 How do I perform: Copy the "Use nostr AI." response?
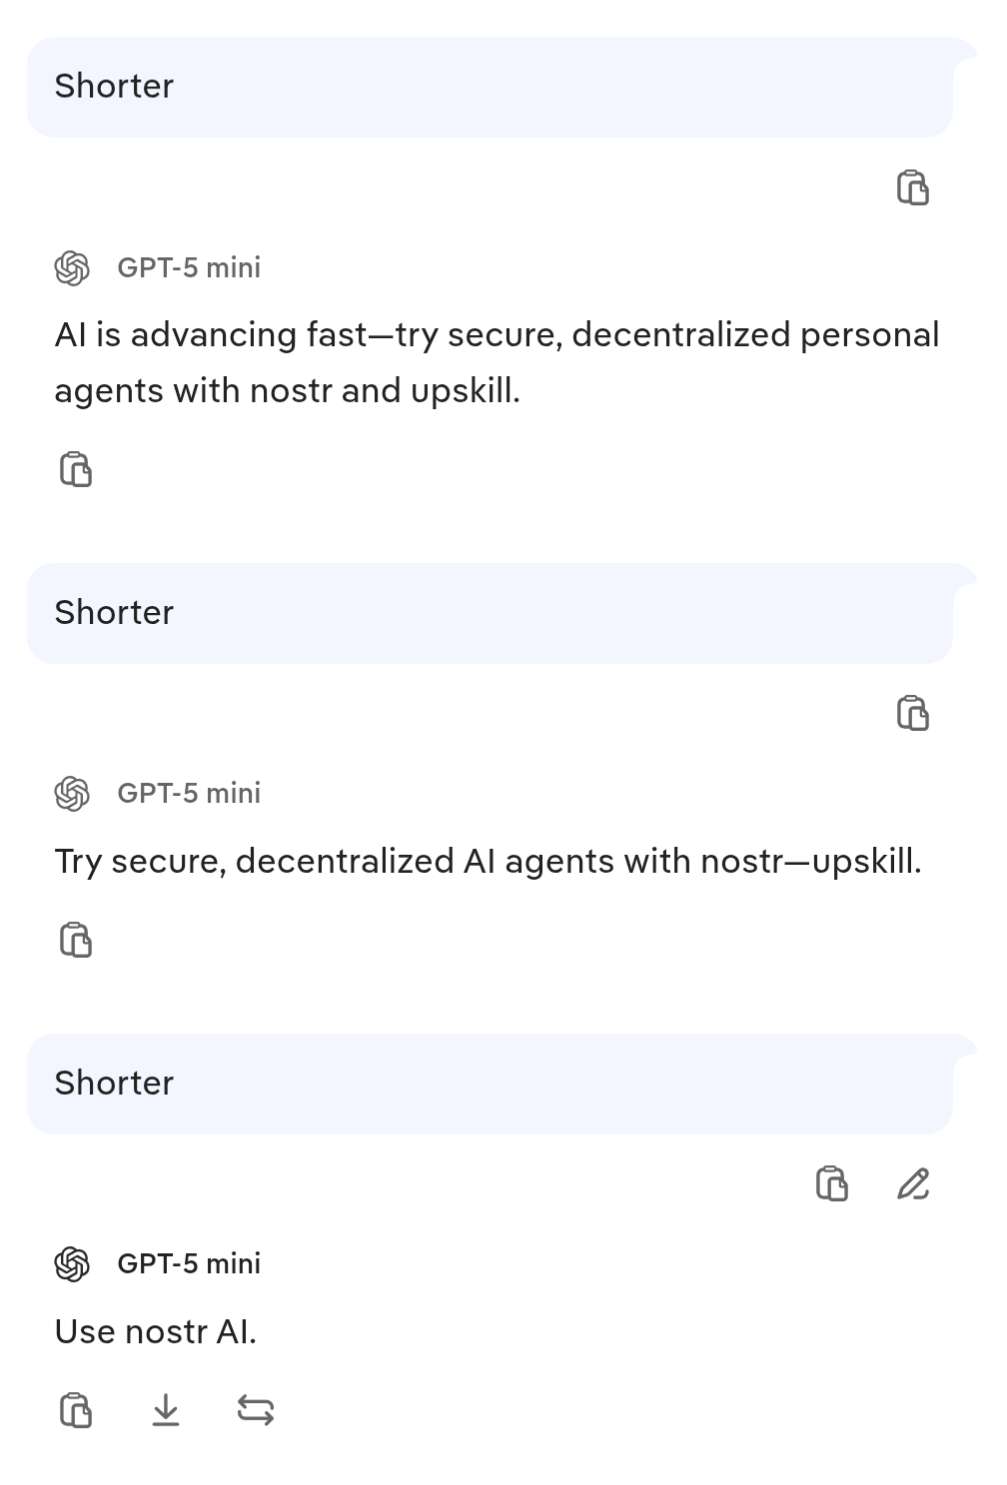click(76, 1410)
